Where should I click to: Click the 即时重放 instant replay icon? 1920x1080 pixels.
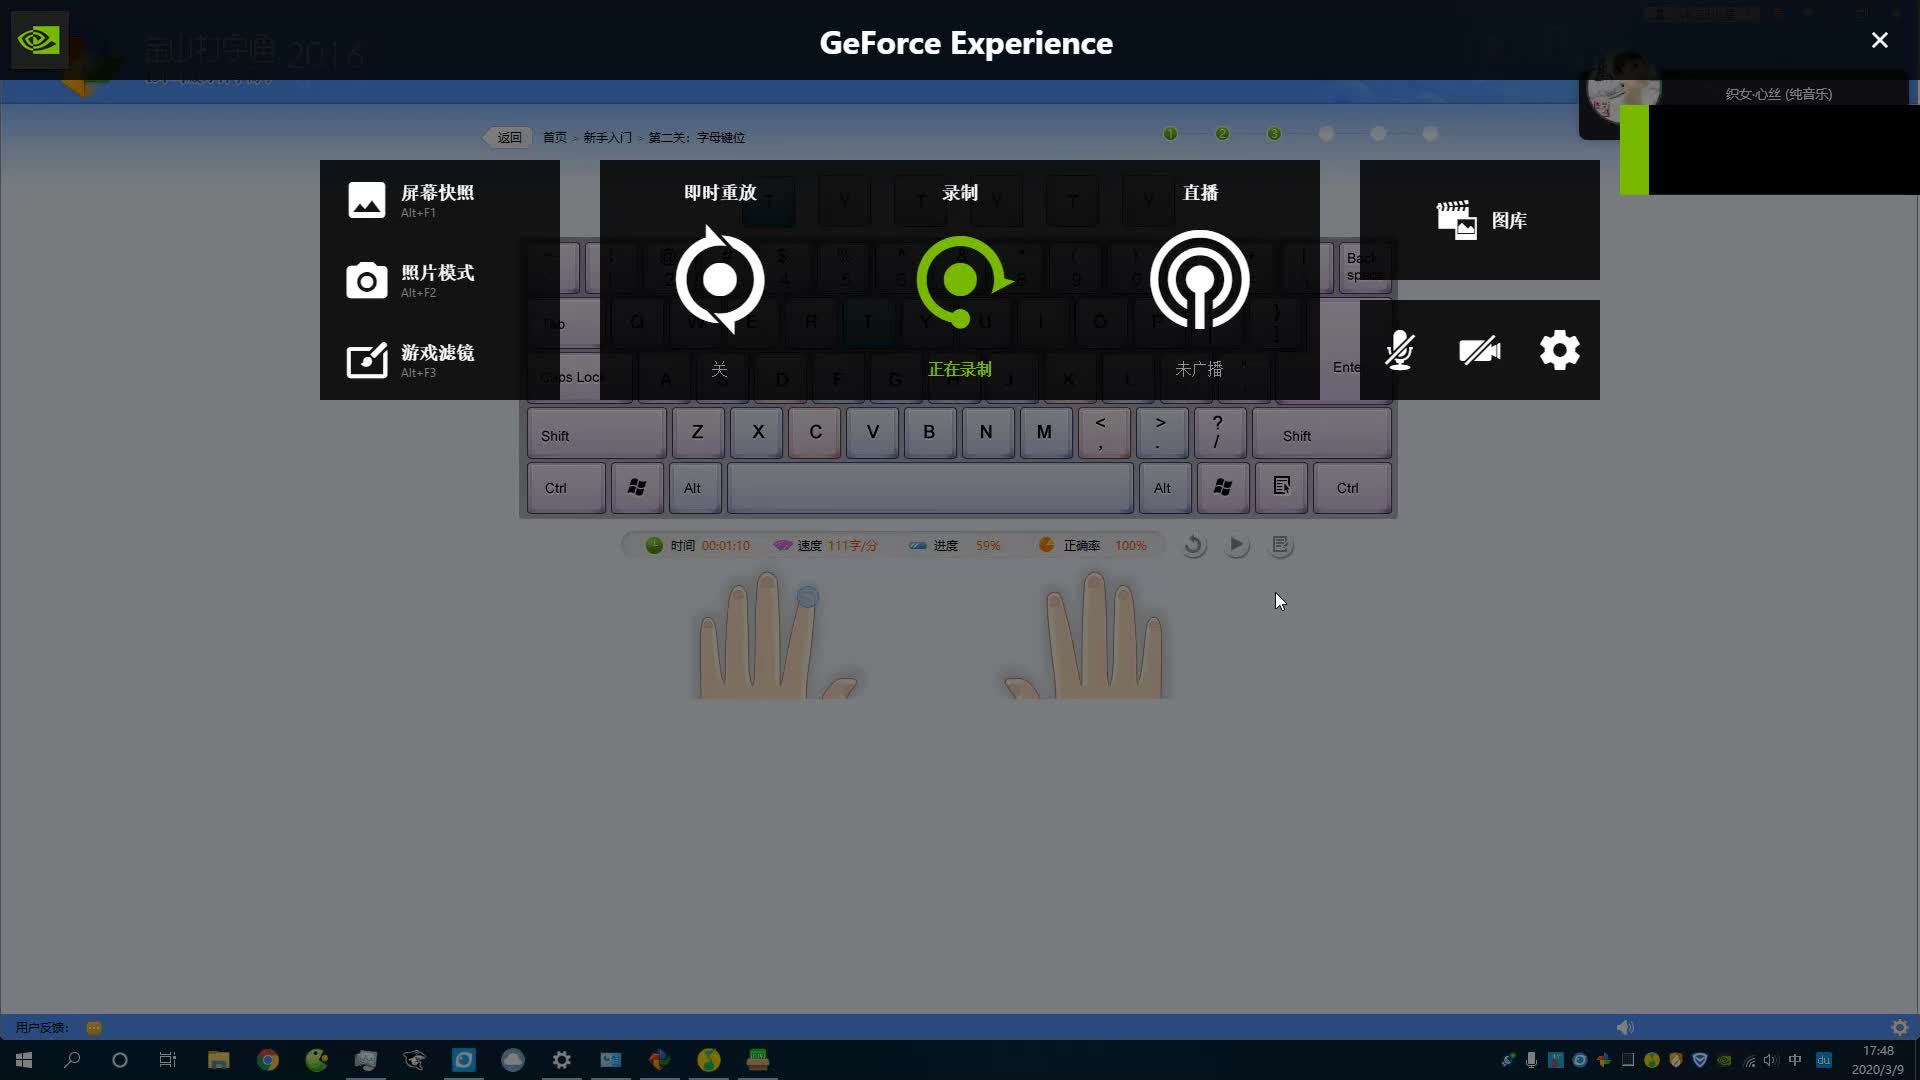pos(720,280)
